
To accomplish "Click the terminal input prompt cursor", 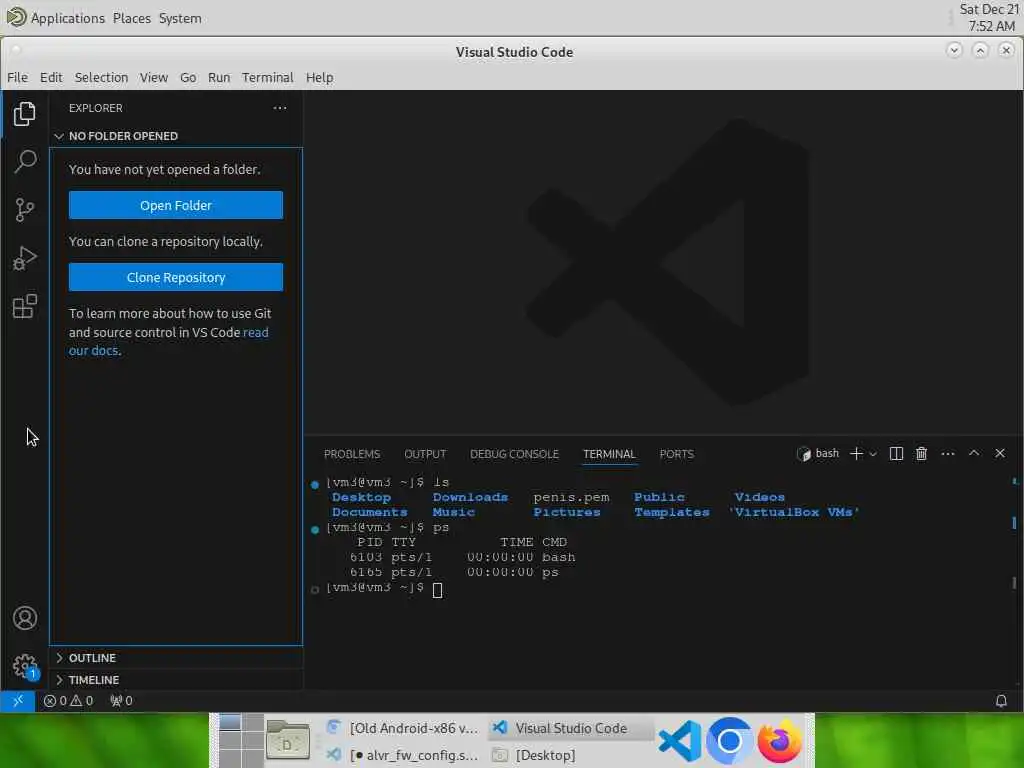I will [x=438, y=590].
